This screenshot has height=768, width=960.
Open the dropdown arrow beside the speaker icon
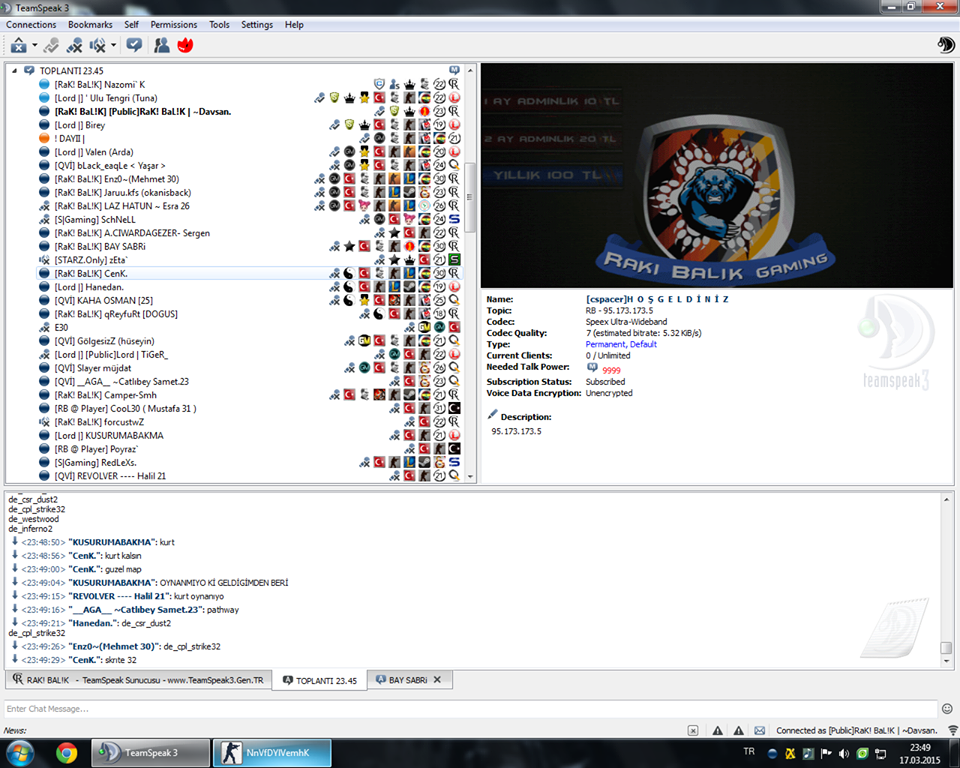click(114, 45)
